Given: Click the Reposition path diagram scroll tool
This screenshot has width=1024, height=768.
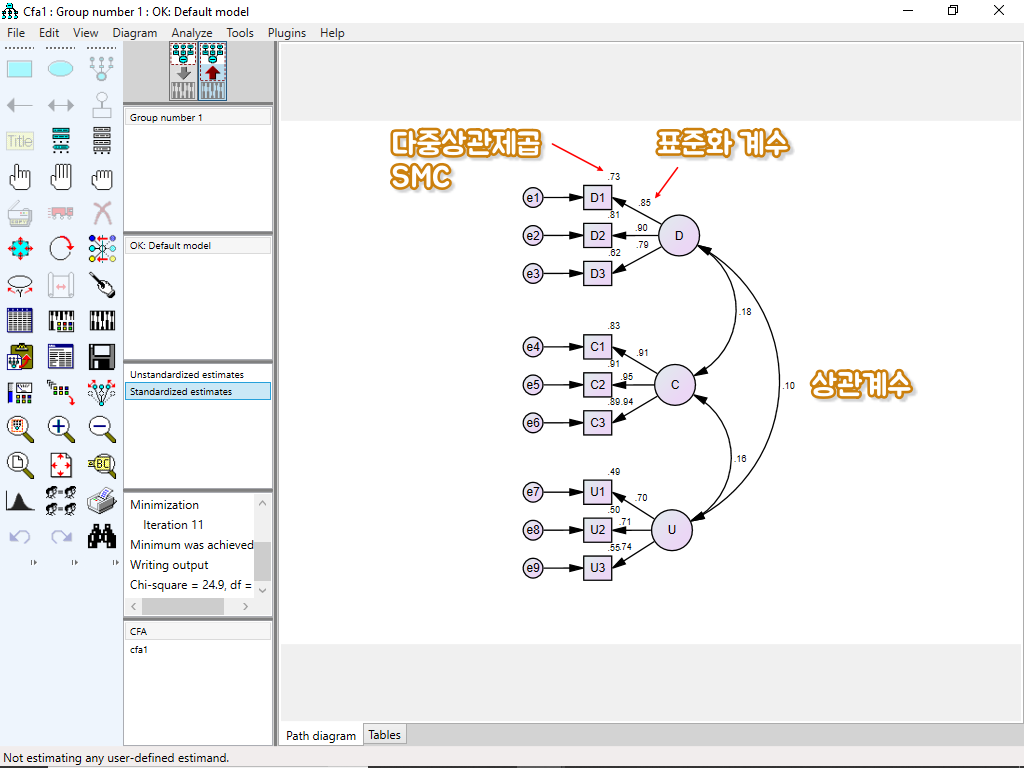Looking at the screenshot, I should tap(61, 285).
